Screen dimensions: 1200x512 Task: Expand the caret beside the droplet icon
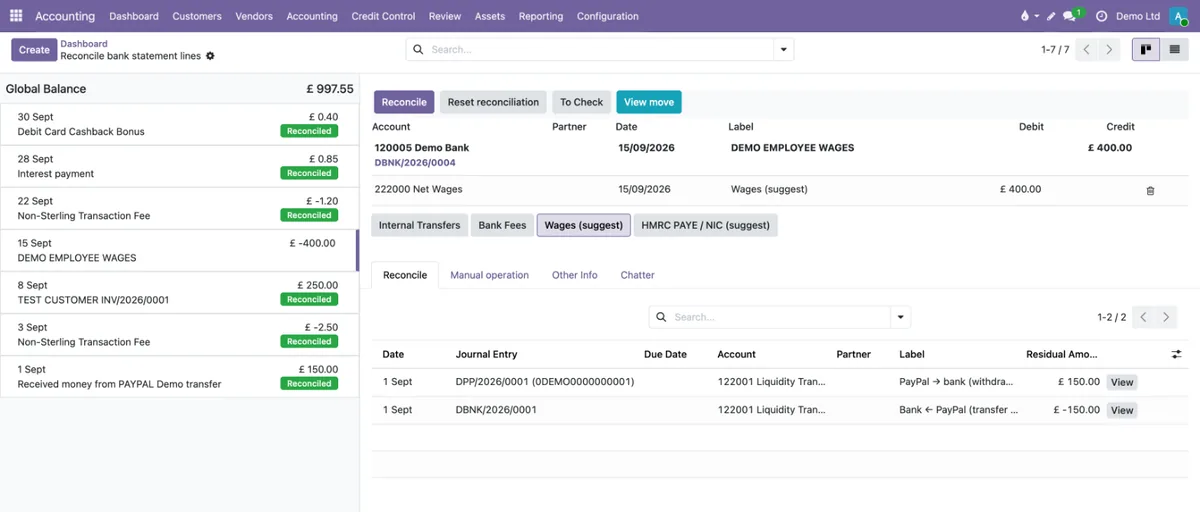pyautogui.click(x=1036, y=16)
